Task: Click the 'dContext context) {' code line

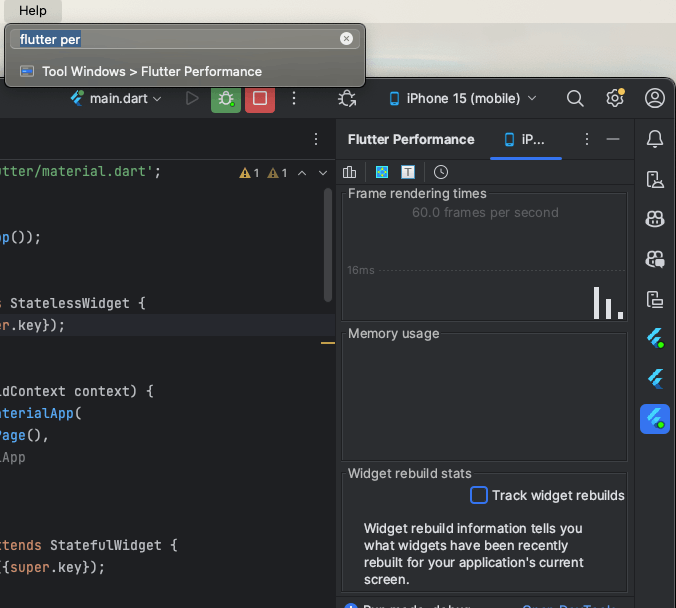Action: 76,391
